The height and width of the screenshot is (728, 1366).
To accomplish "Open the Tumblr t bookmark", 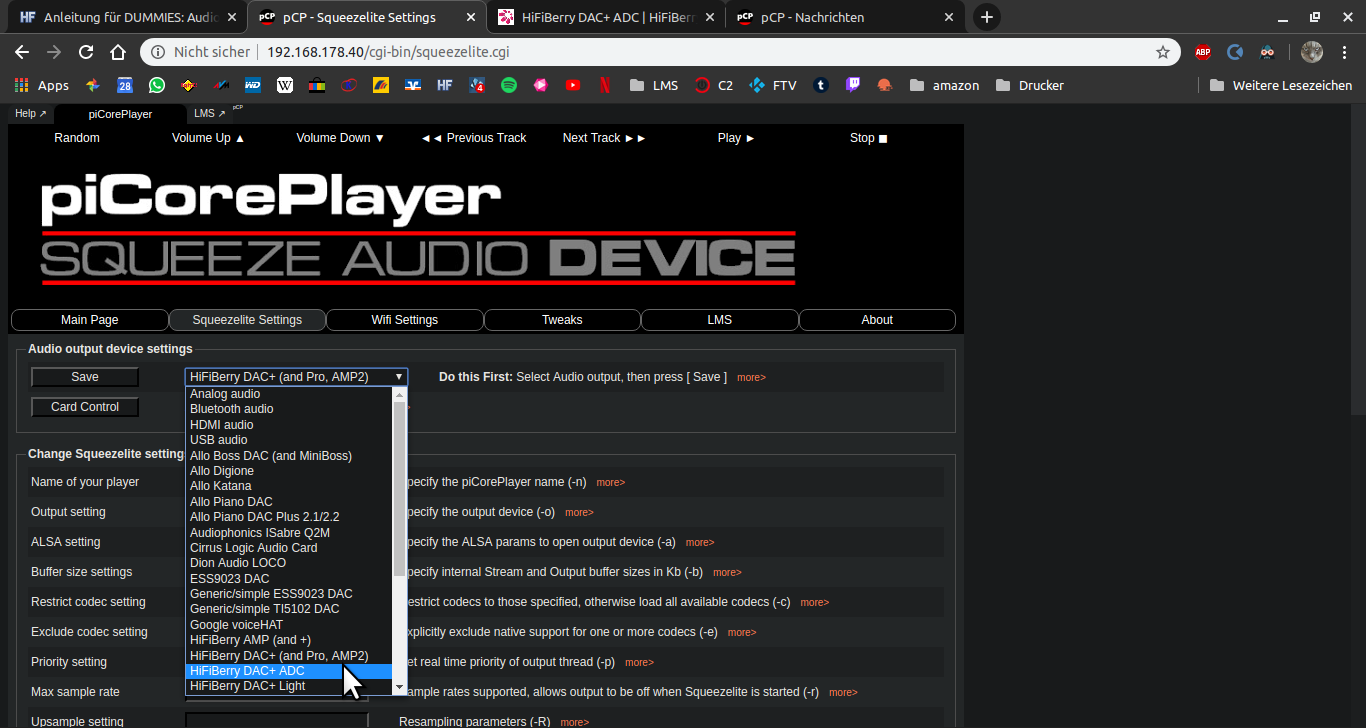I will (820, 85).
